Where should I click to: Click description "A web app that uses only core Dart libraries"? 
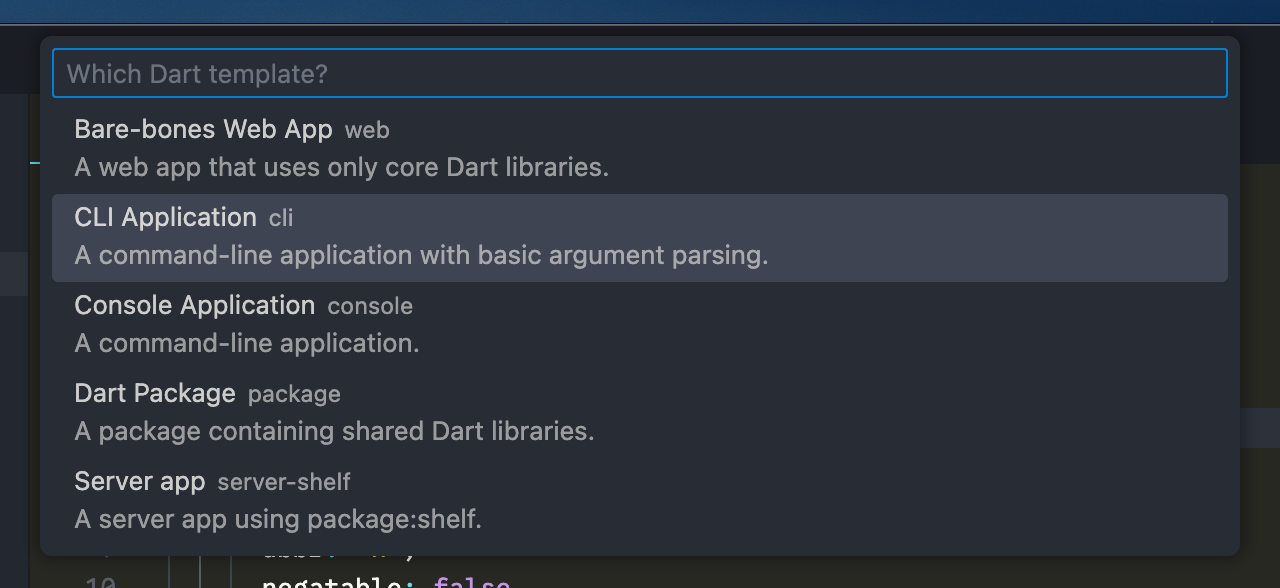(341, 167)
